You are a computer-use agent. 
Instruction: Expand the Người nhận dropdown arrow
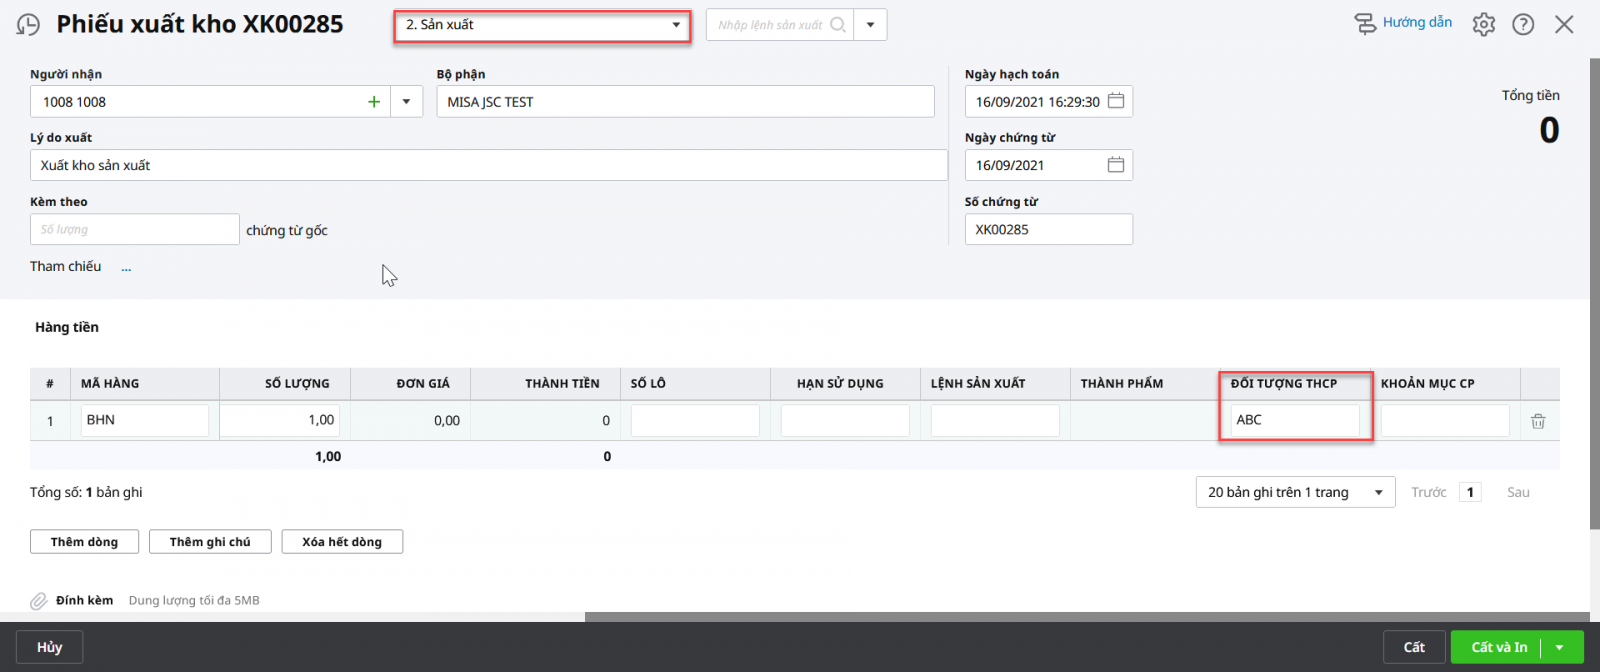point(406,102)
